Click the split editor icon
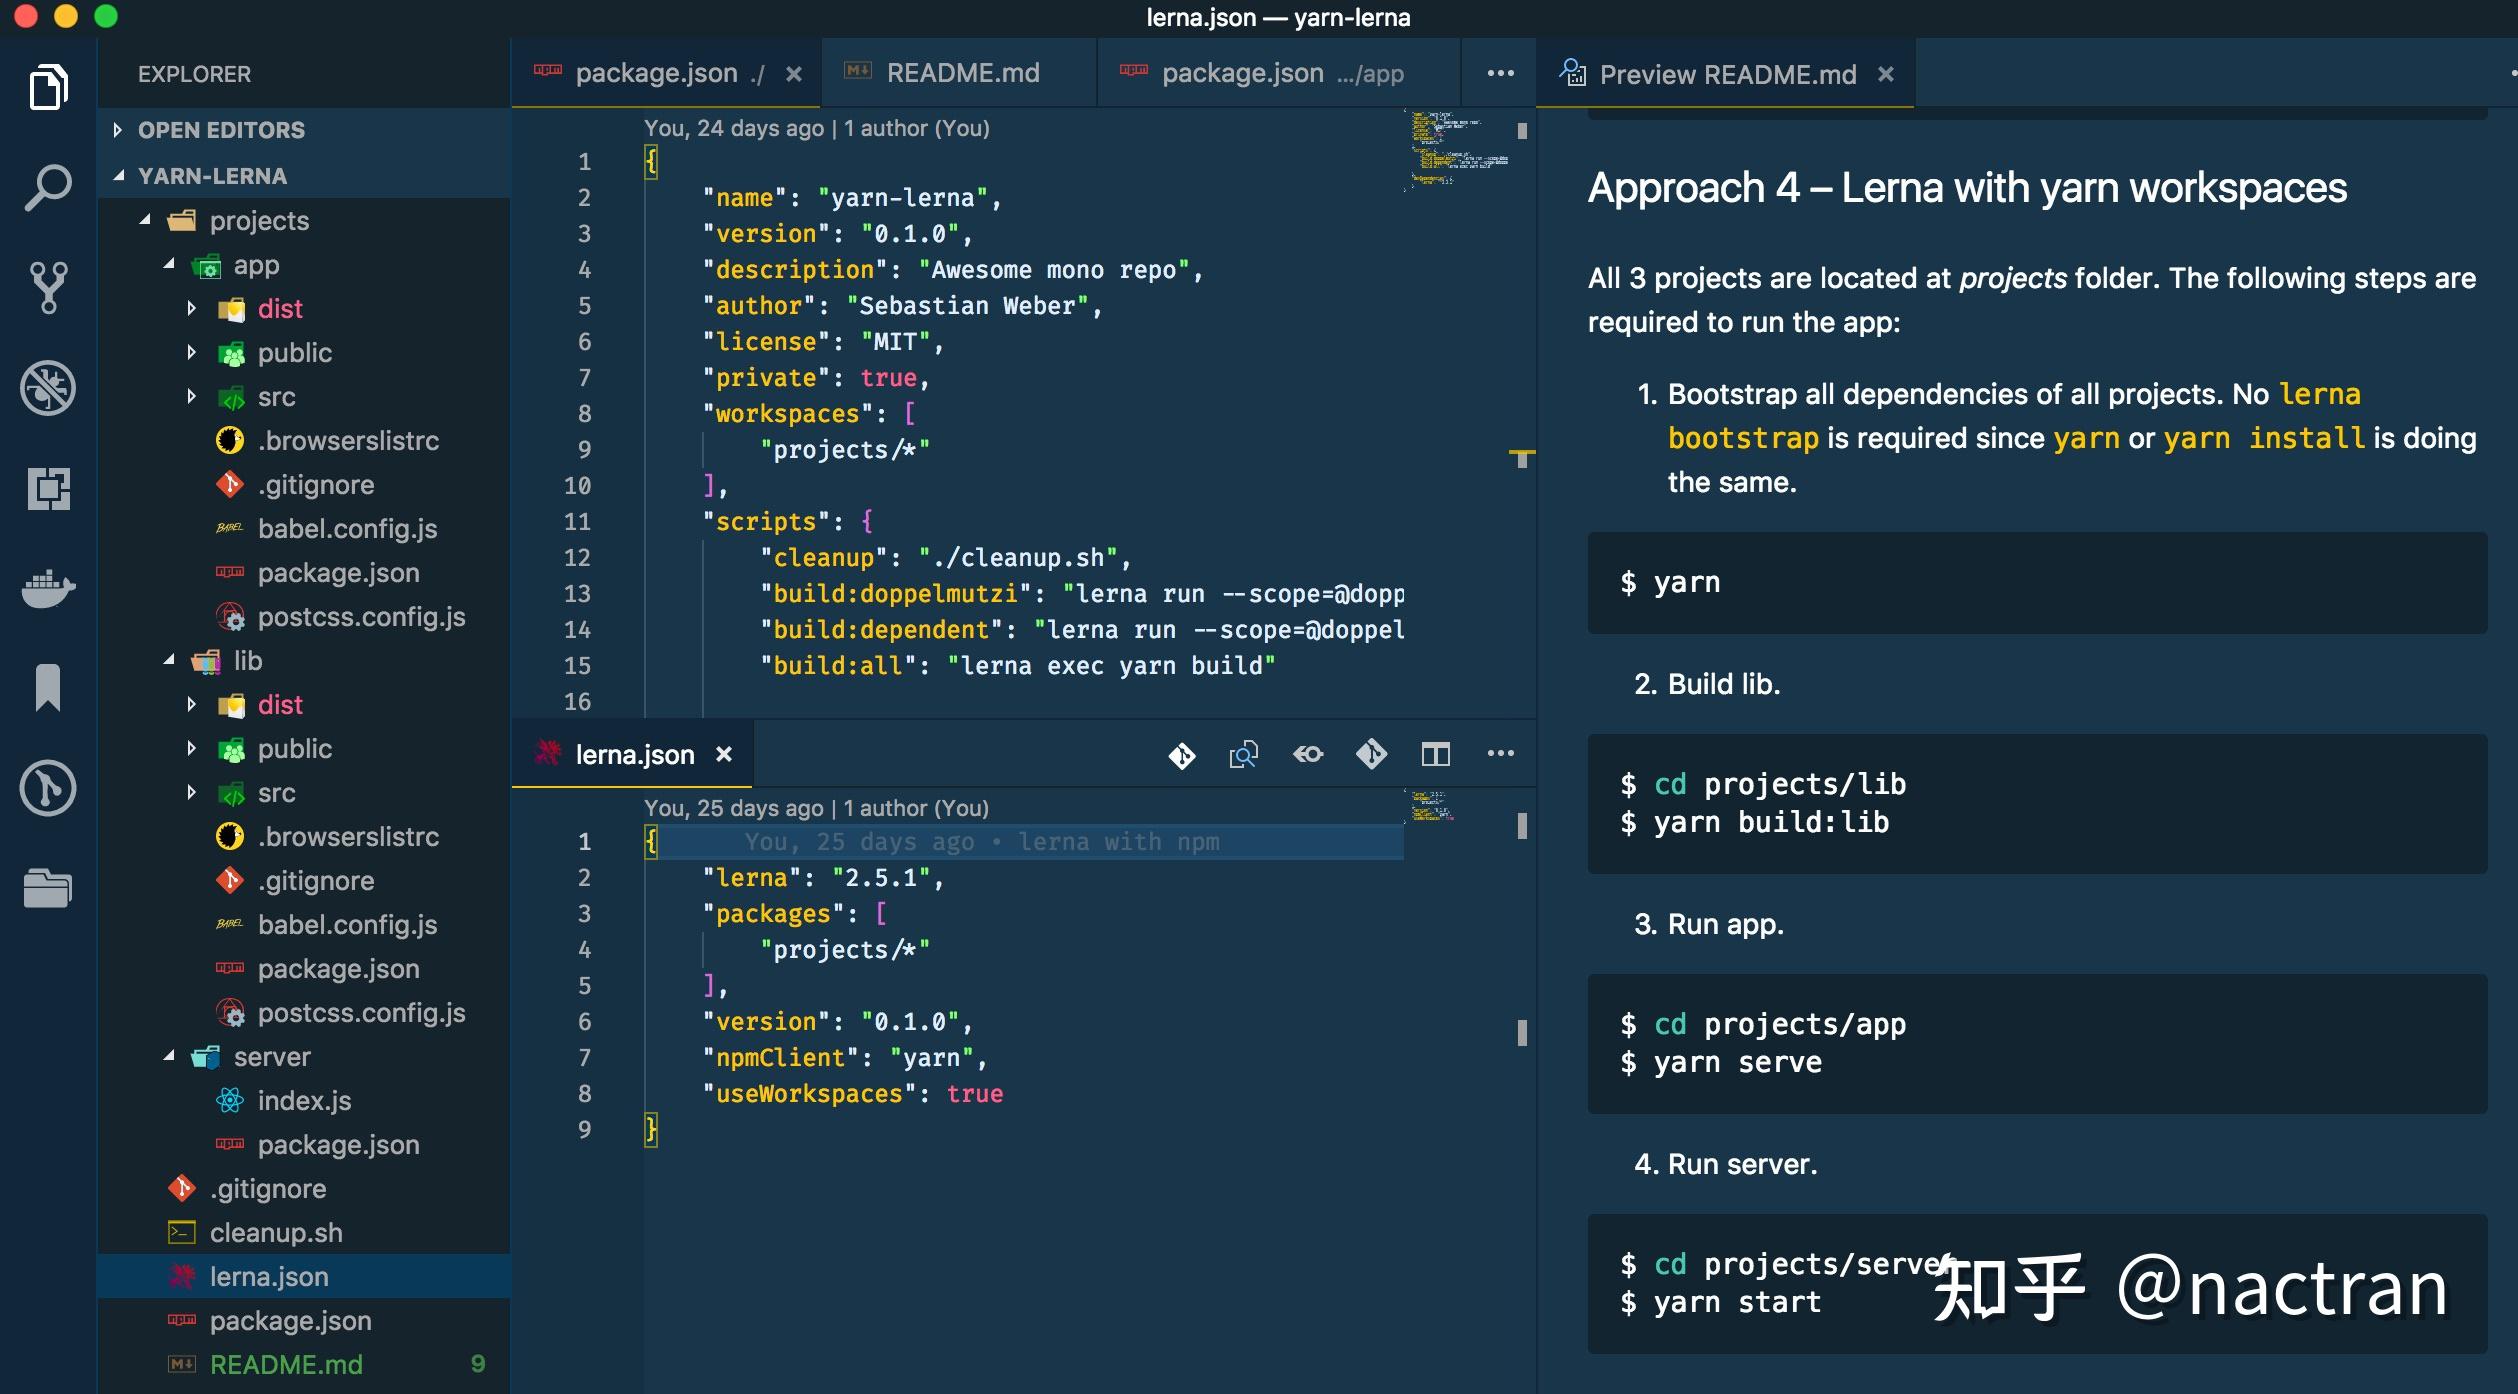The width and height of the screenshot is (2518, 1394). coord(1435,754)
